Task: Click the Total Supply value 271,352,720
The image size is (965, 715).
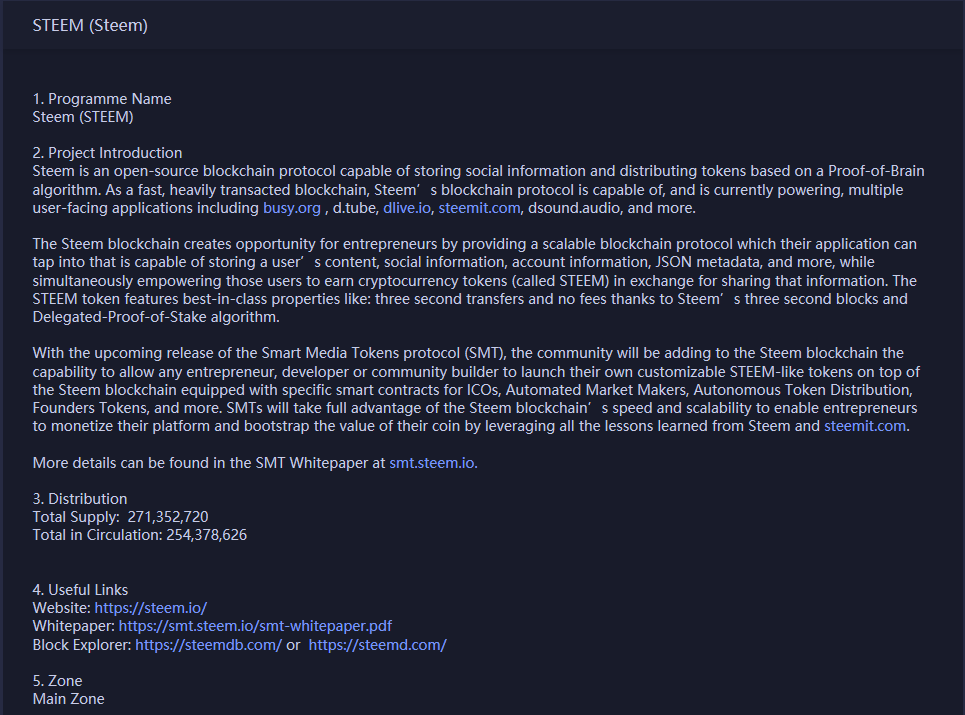Action: pos(168,517)
